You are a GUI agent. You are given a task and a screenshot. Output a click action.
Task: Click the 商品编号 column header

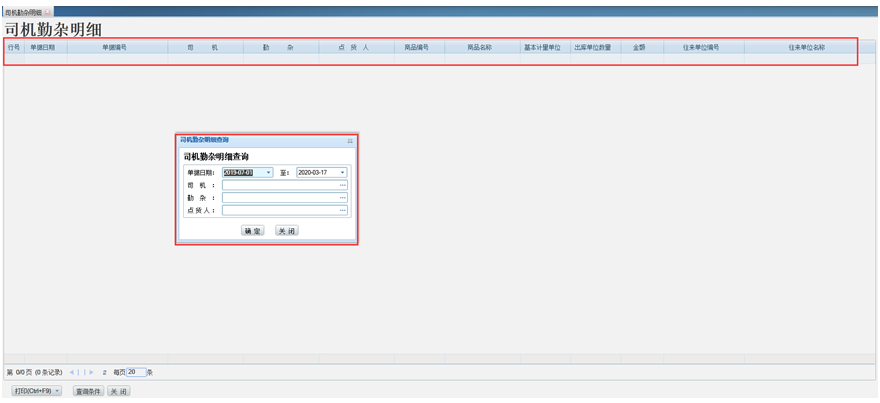pos(420,48)
